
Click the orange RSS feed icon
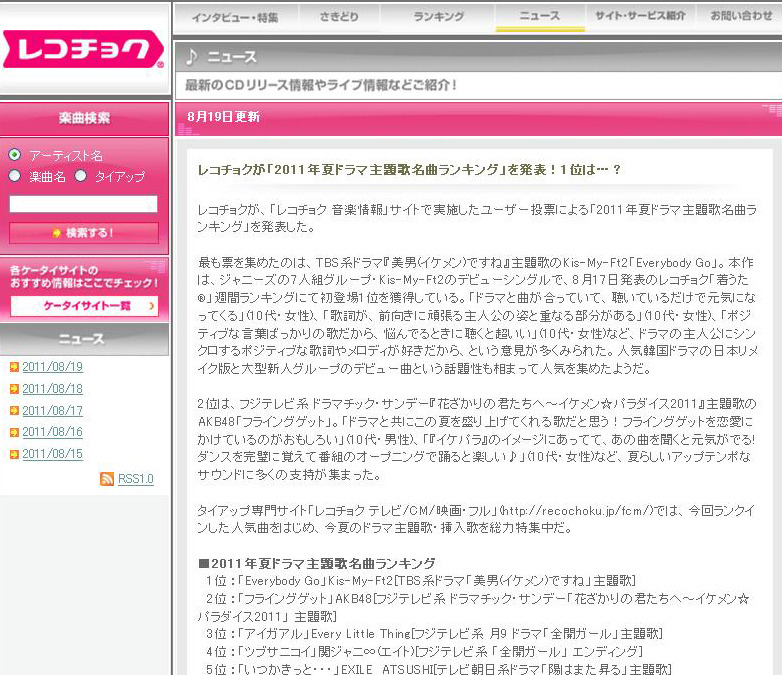(107, 479)
